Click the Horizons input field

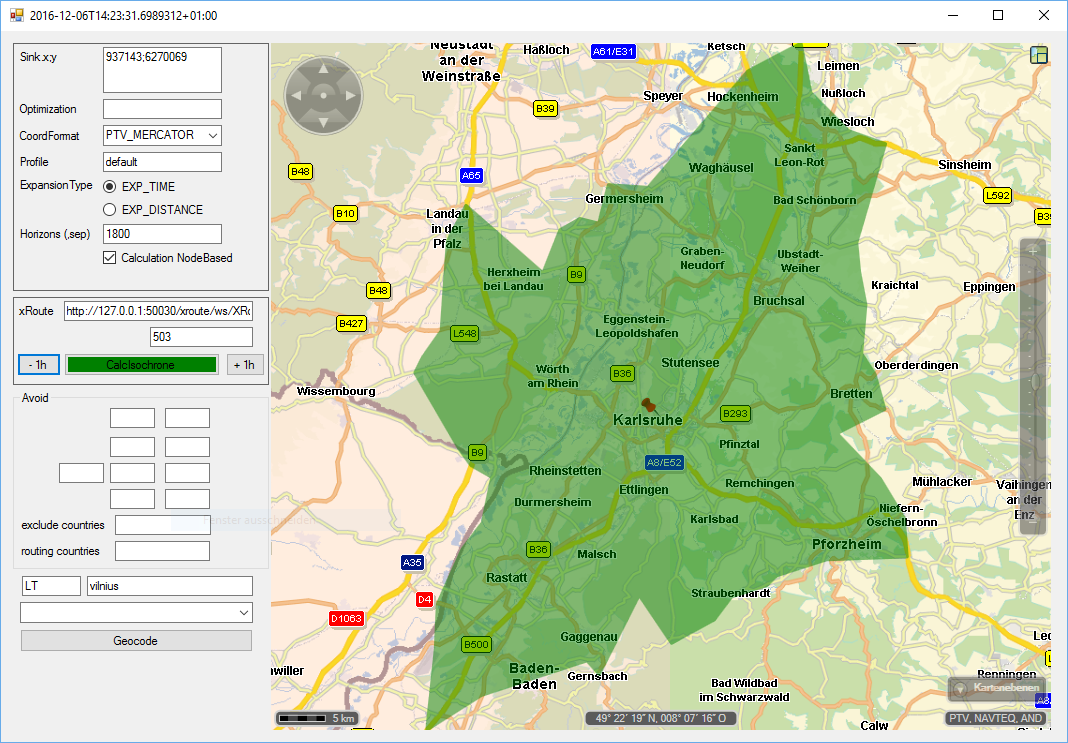(x=162, y=234)
